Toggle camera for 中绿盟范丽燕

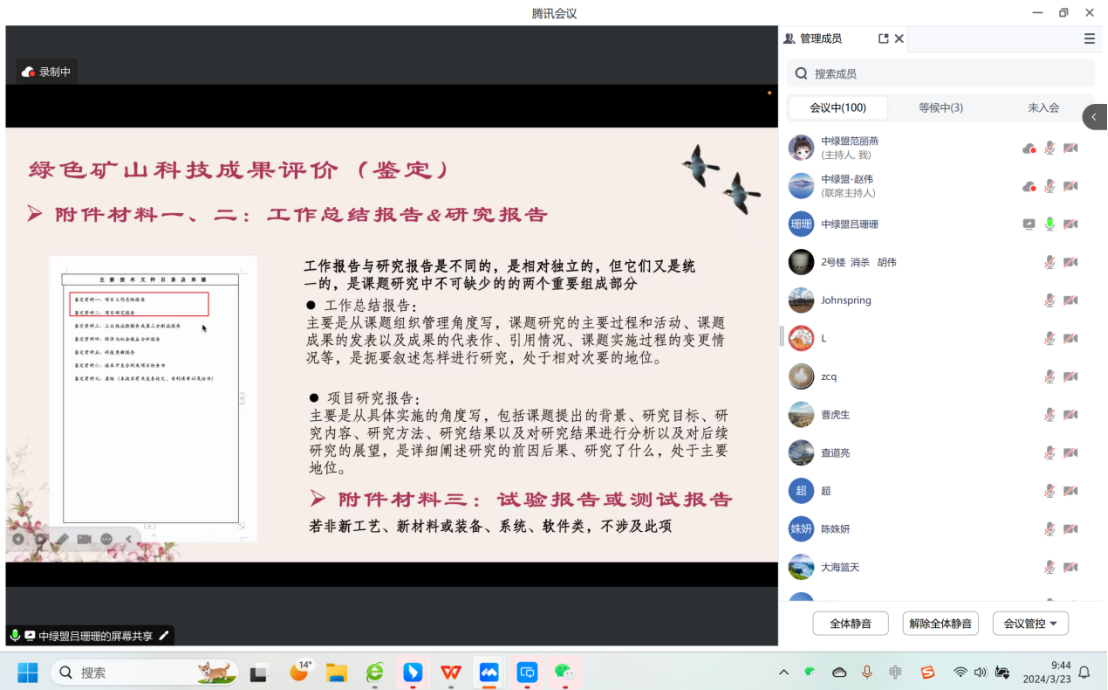point(1071,148)
